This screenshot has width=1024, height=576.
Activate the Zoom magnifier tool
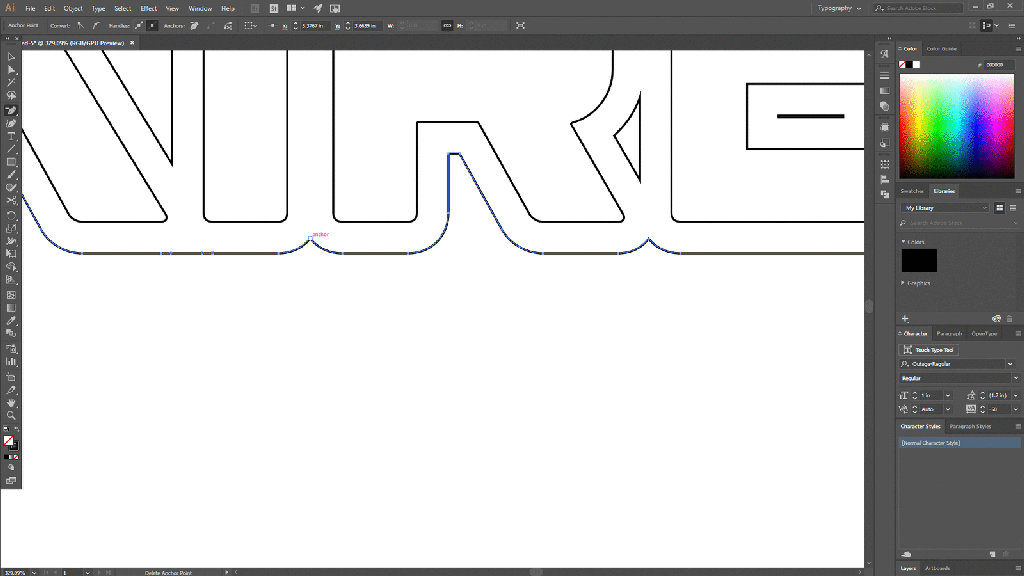coord(11,415)
